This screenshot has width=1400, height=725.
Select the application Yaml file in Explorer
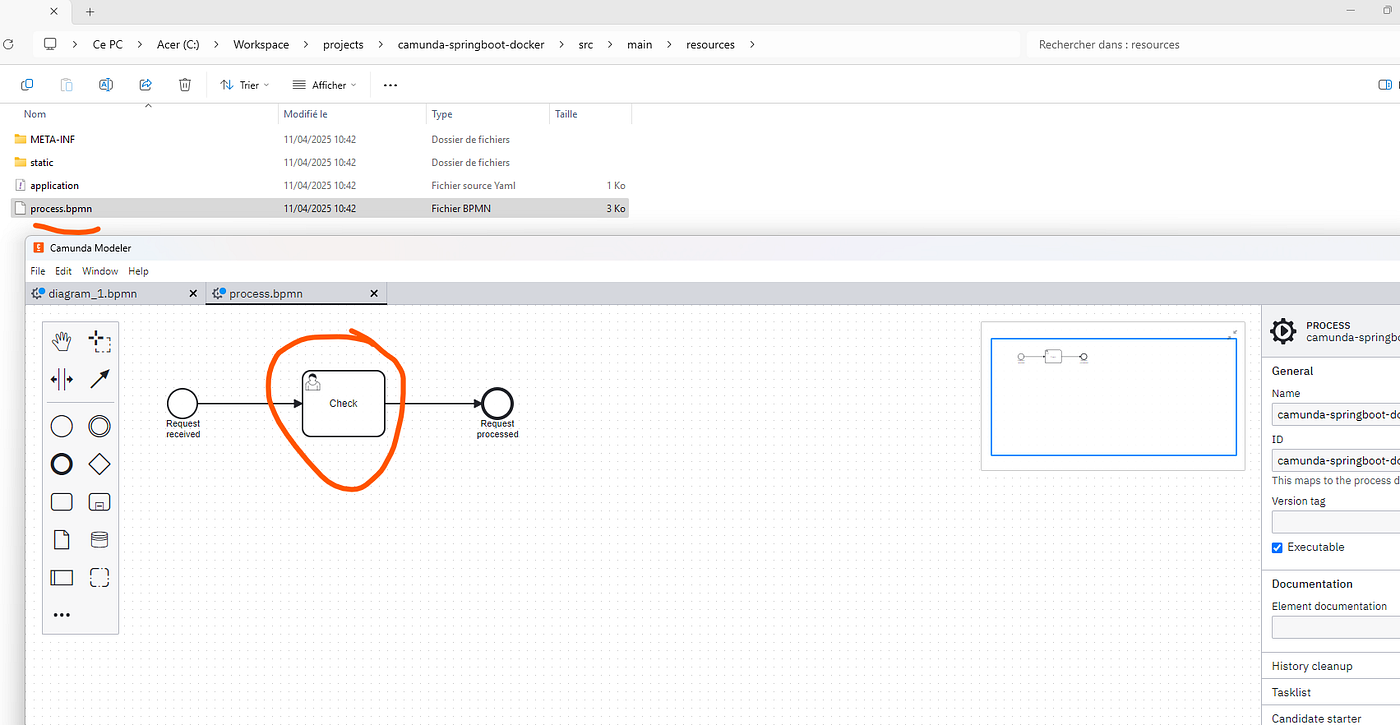click(54, 186)
